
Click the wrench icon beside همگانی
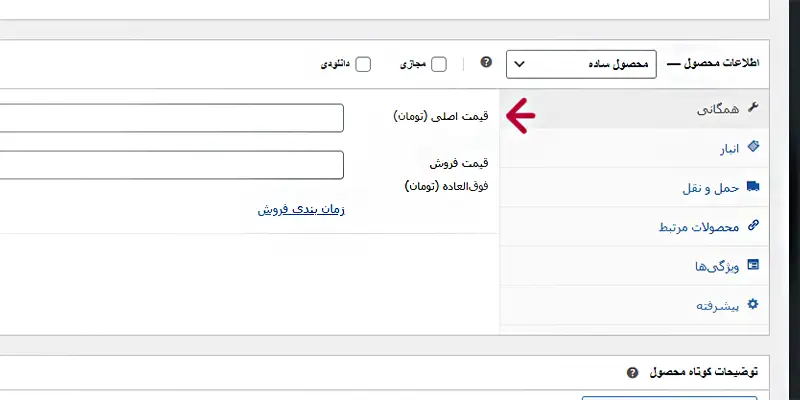point(753,107)
